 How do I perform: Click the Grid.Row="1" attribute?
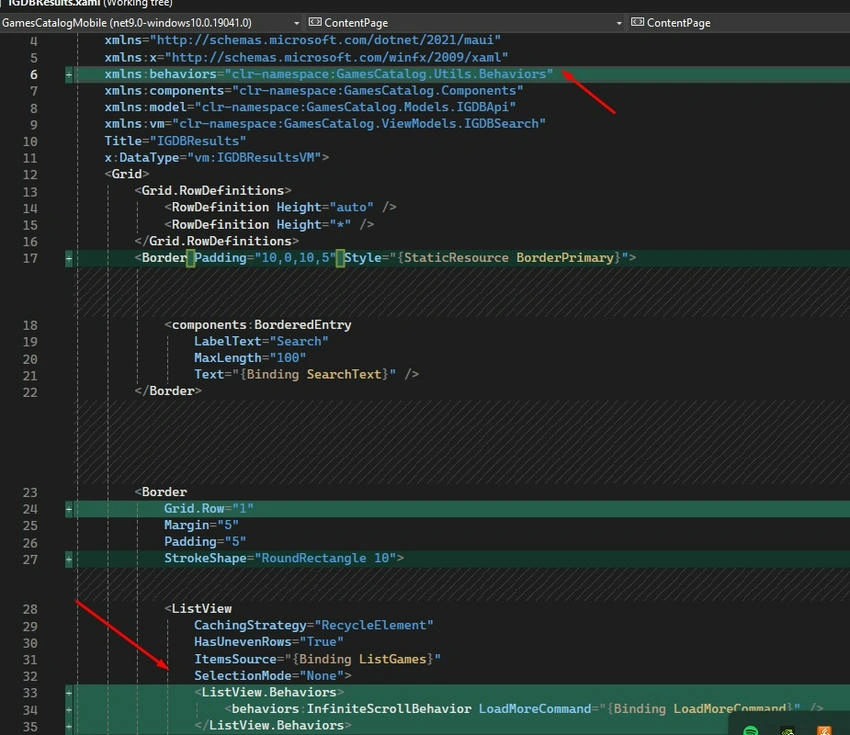[209, 508]
